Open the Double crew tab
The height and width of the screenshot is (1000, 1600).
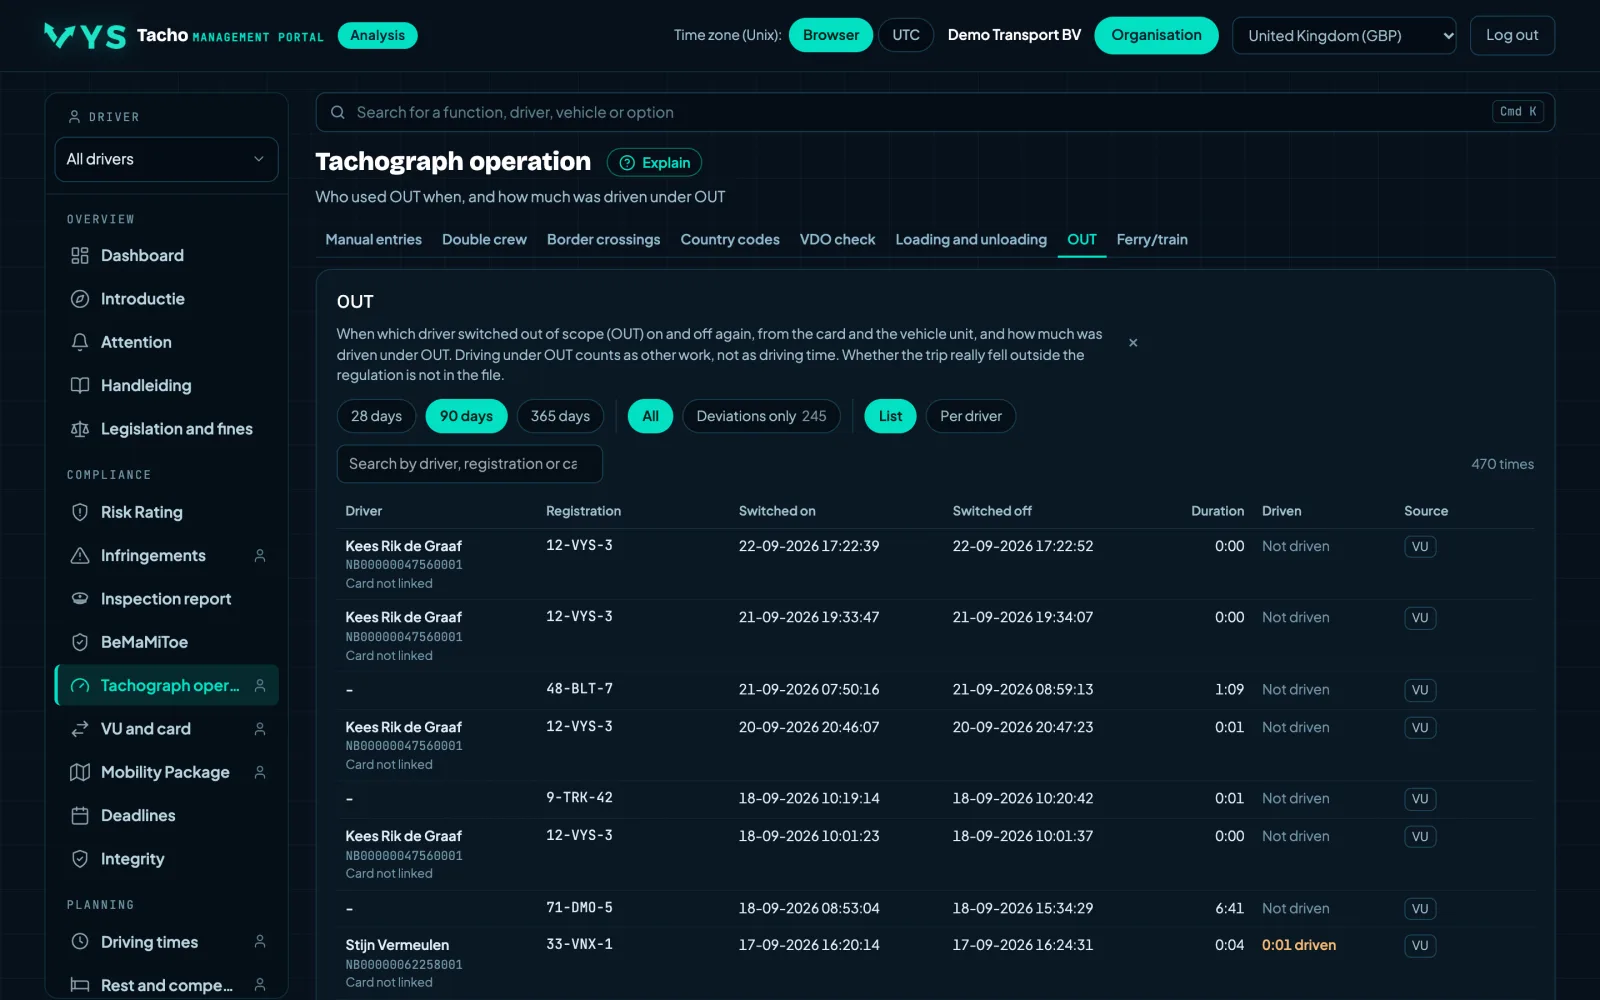click(x=484, y=240)
